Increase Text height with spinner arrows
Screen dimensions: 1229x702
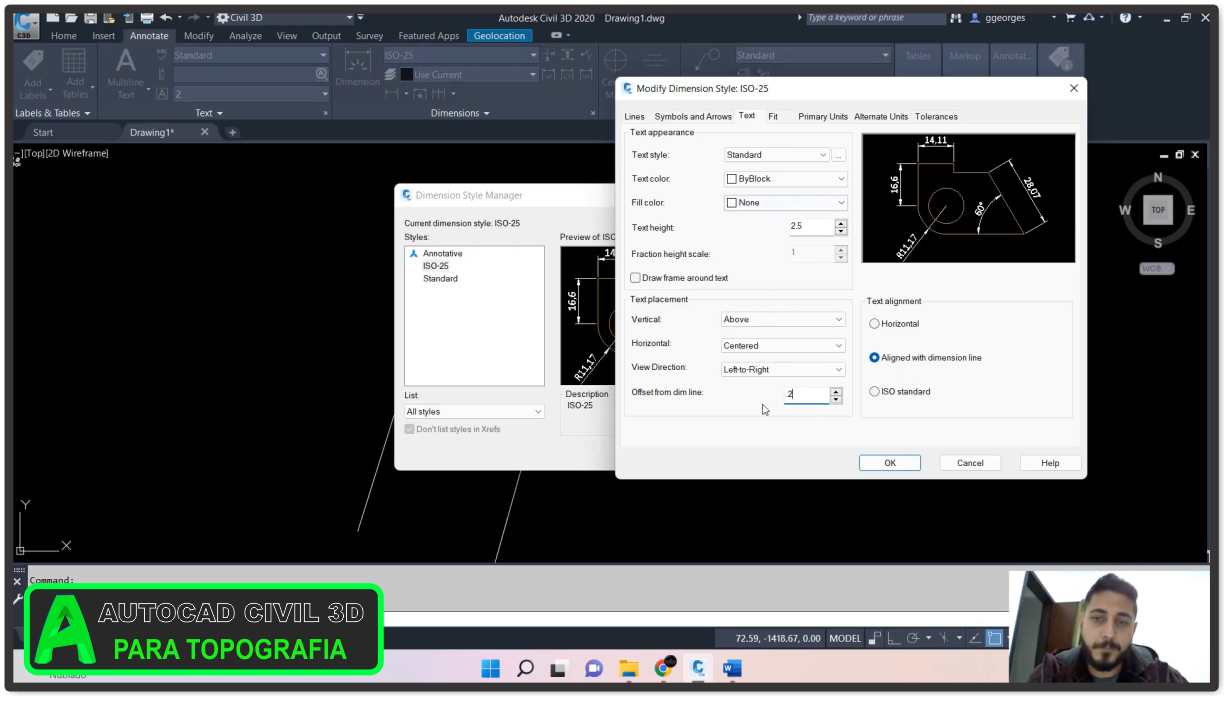pos(841,223)
